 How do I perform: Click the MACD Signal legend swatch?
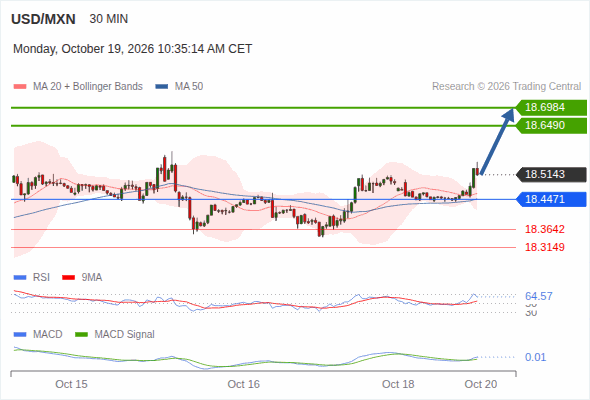point(81,335)
